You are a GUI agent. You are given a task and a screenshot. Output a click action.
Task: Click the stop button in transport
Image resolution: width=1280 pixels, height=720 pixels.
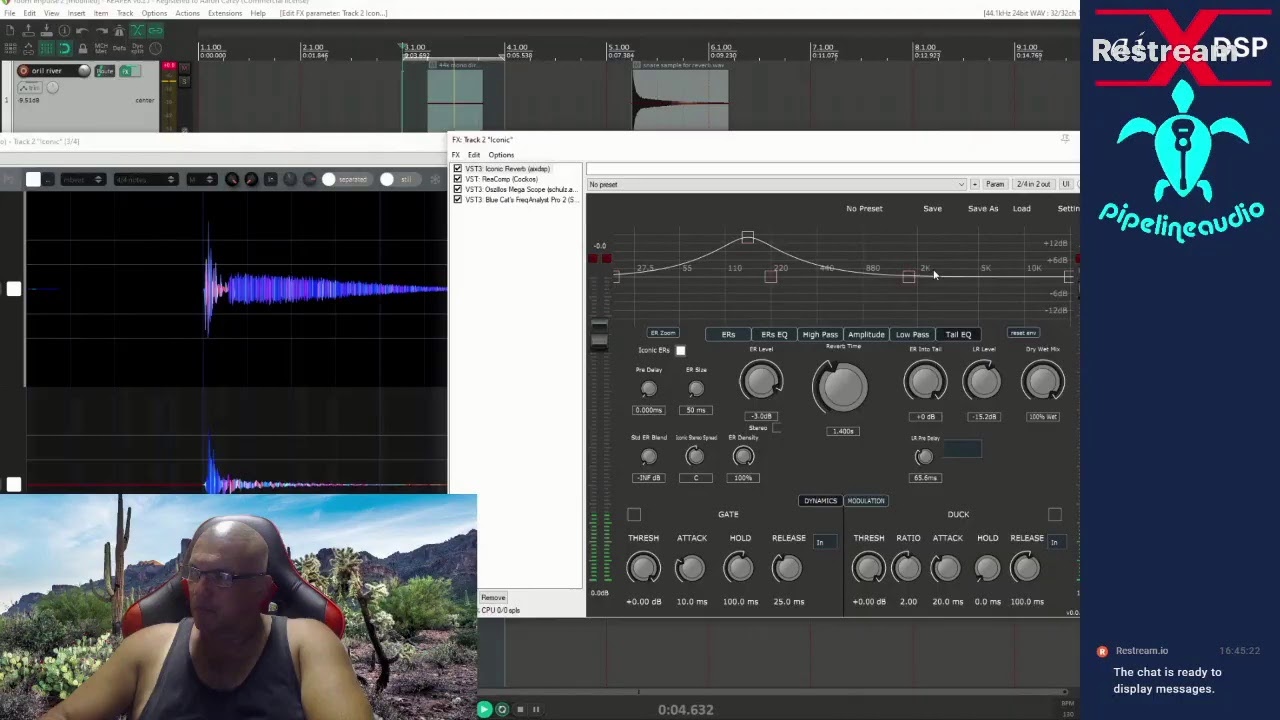[520, 709]
